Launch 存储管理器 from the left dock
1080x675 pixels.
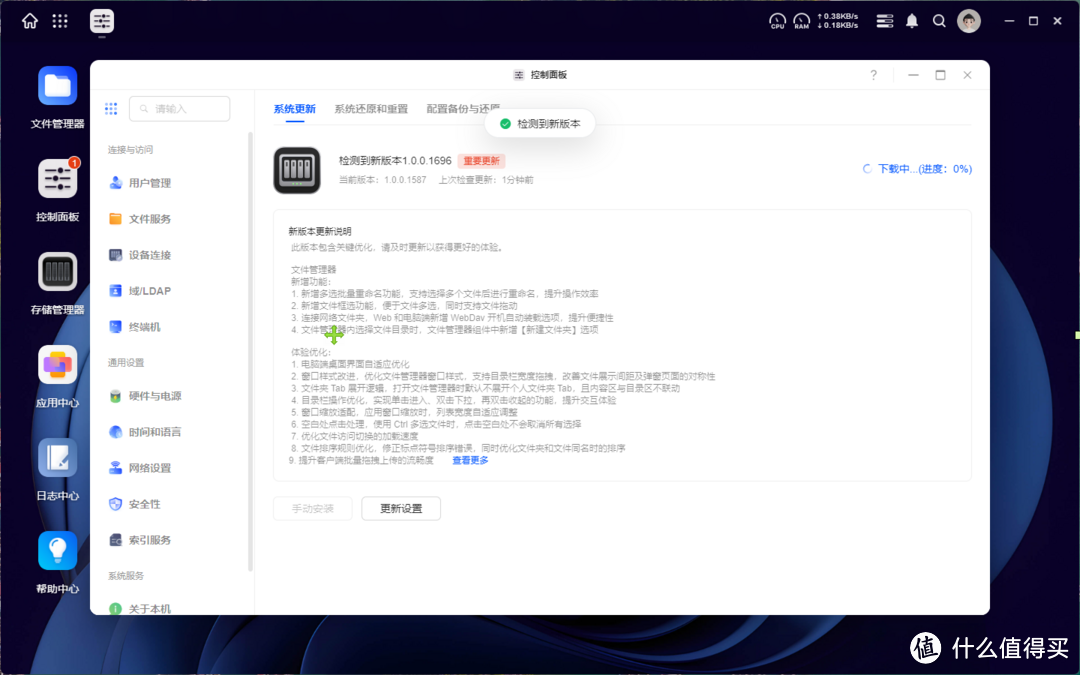point(57,272)
